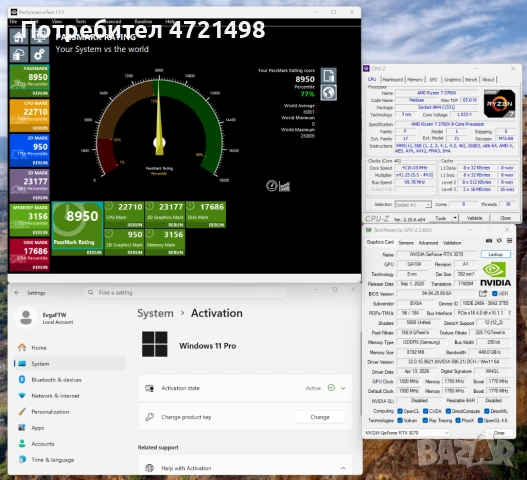Viewport: 527px width, 480px height.
Task: Toggle the DirectCompute checkbox
Action: (x=448, y=411)
